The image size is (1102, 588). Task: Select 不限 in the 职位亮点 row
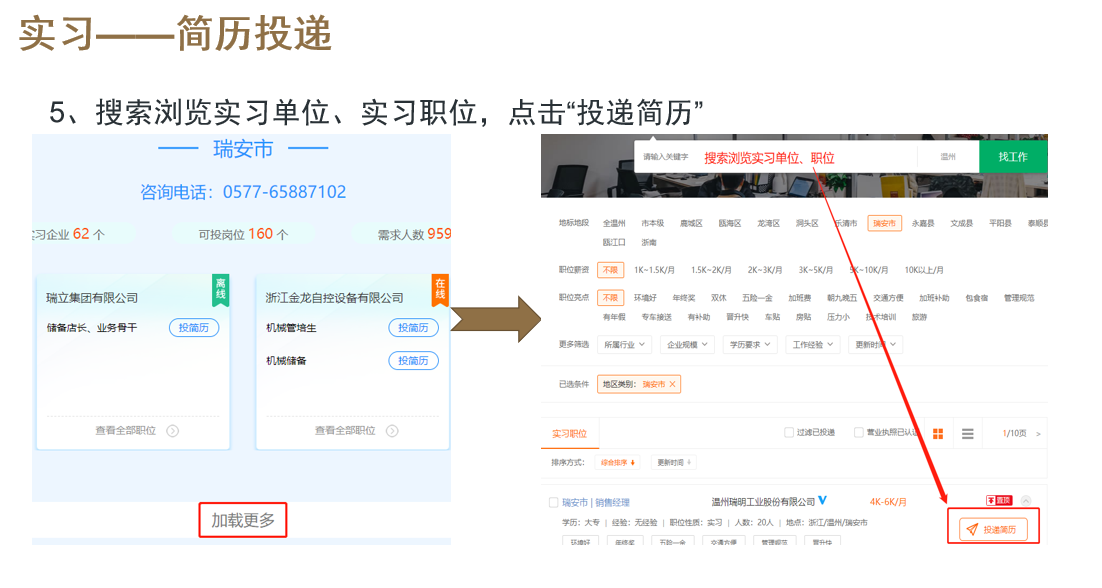(x=610, y=298)
